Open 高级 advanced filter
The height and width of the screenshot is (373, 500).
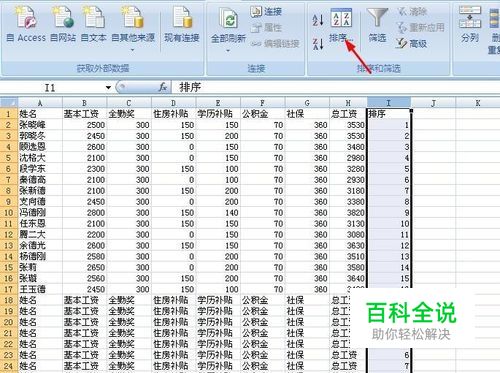411,43
